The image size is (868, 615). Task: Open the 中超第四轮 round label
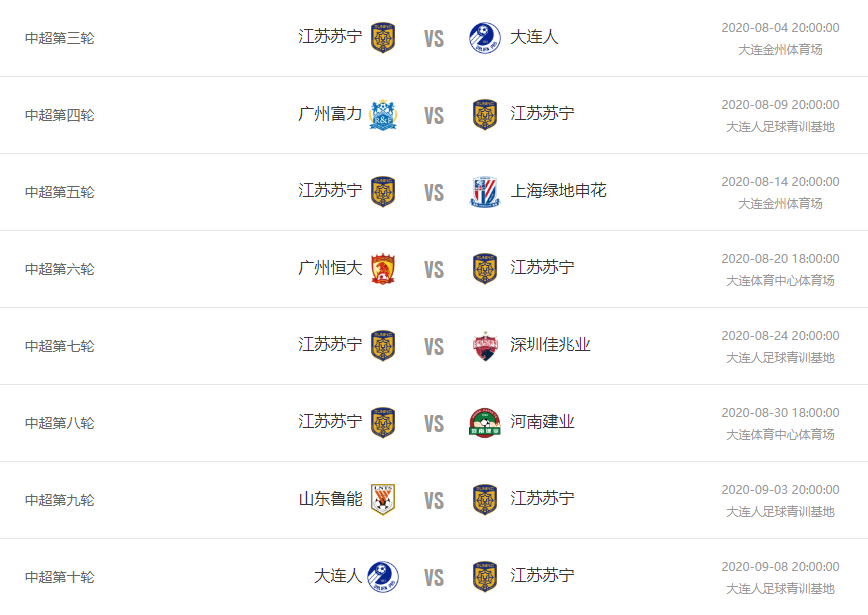tap(60, 115)
